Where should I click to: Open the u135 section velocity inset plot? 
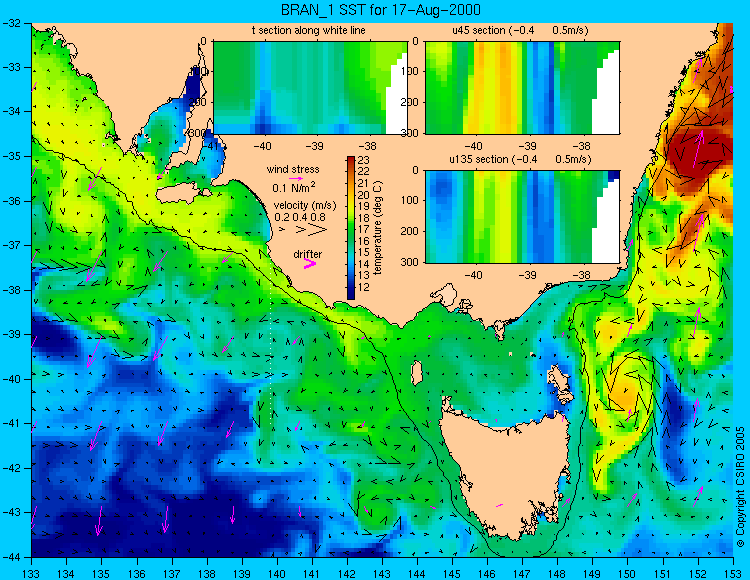pos(522,217)
